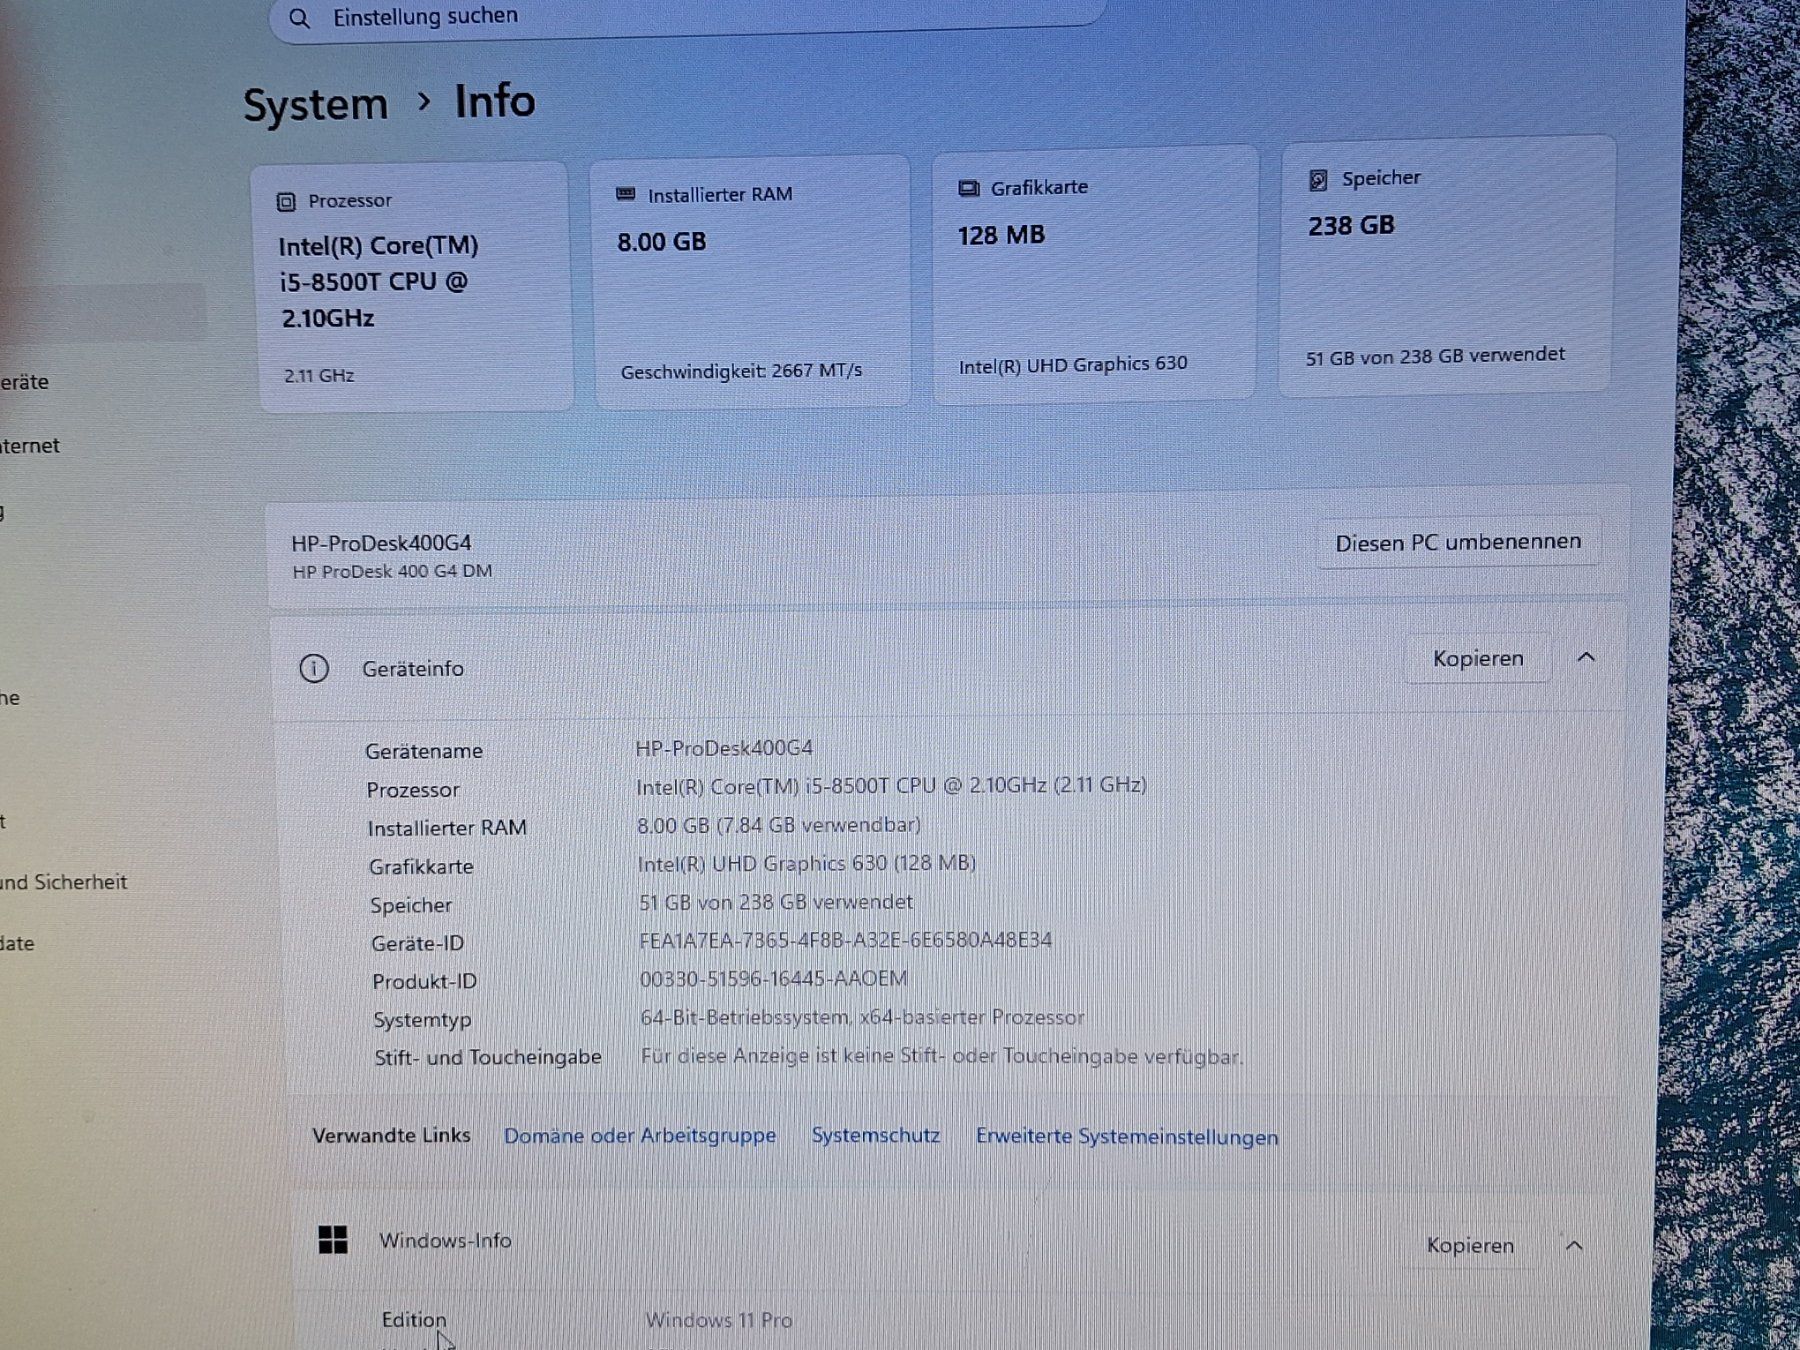Select the sidebar item ending 'eräte'
1800x1350 pixels.
[x=25, y=382]
